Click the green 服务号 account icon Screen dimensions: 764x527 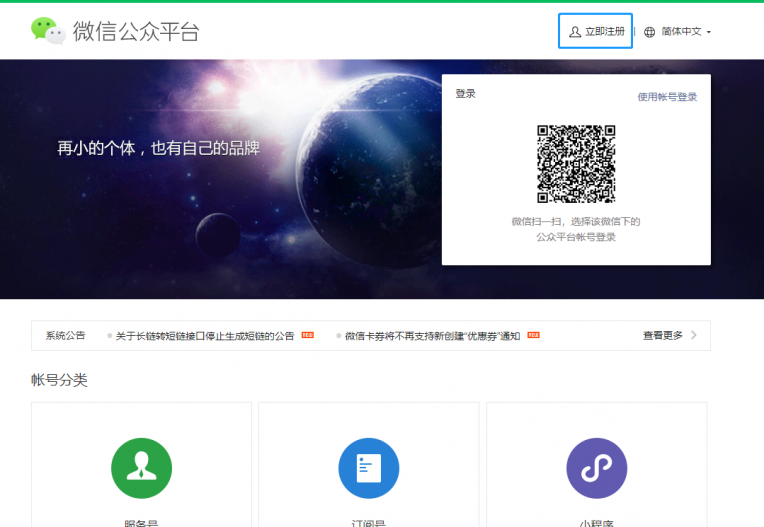coord(141,468)
